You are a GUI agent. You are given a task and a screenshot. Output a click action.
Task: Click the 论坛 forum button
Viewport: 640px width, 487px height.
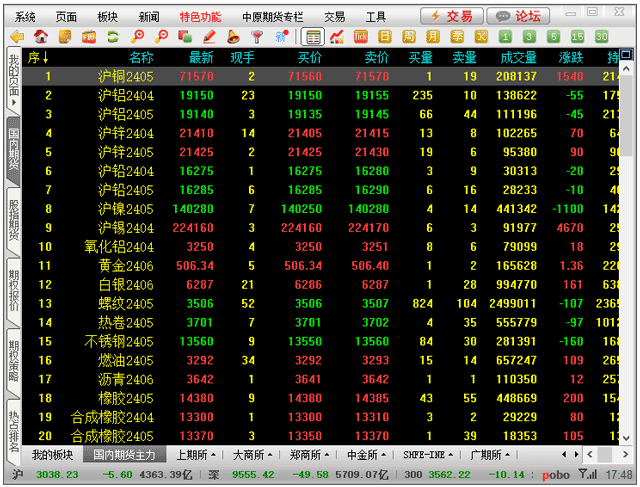click(x=518, y=16)
